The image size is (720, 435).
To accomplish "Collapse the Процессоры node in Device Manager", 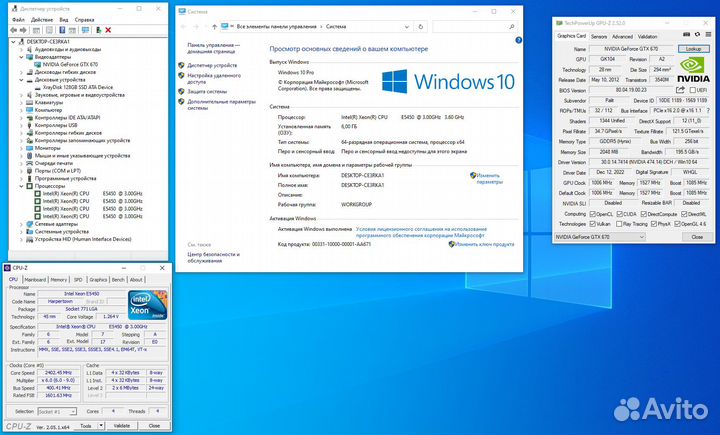I will pyautogui.click(x=21, y=186).
